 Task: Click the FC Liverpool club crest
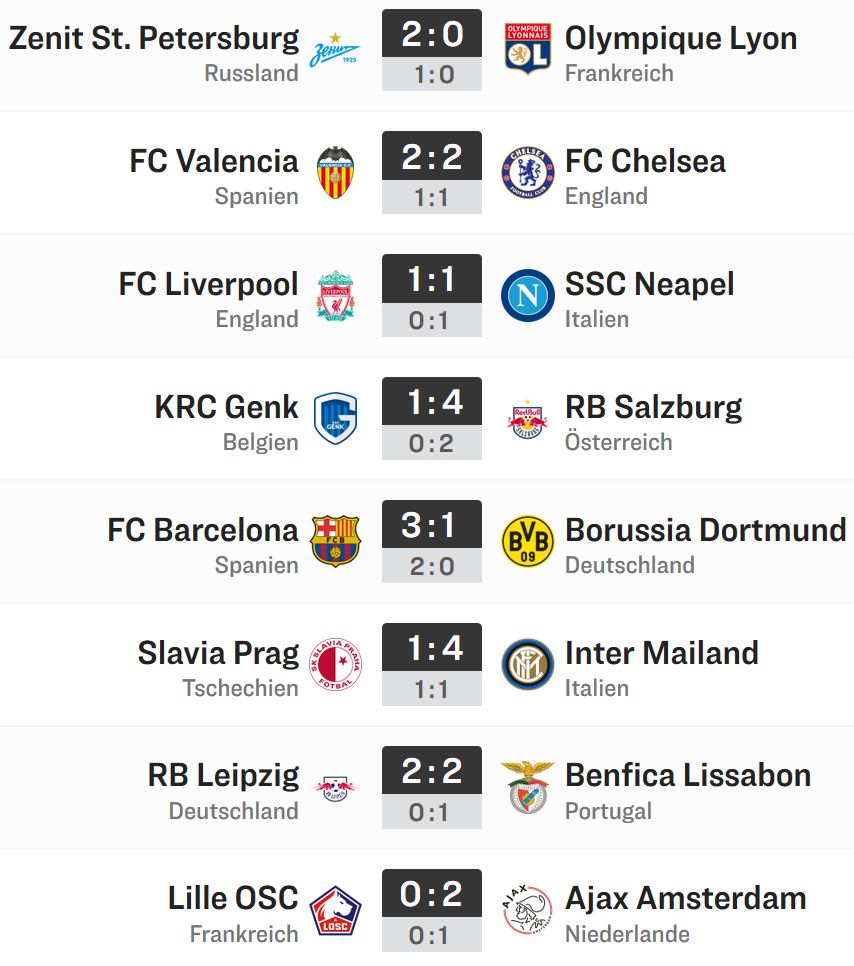coord(335,295)
